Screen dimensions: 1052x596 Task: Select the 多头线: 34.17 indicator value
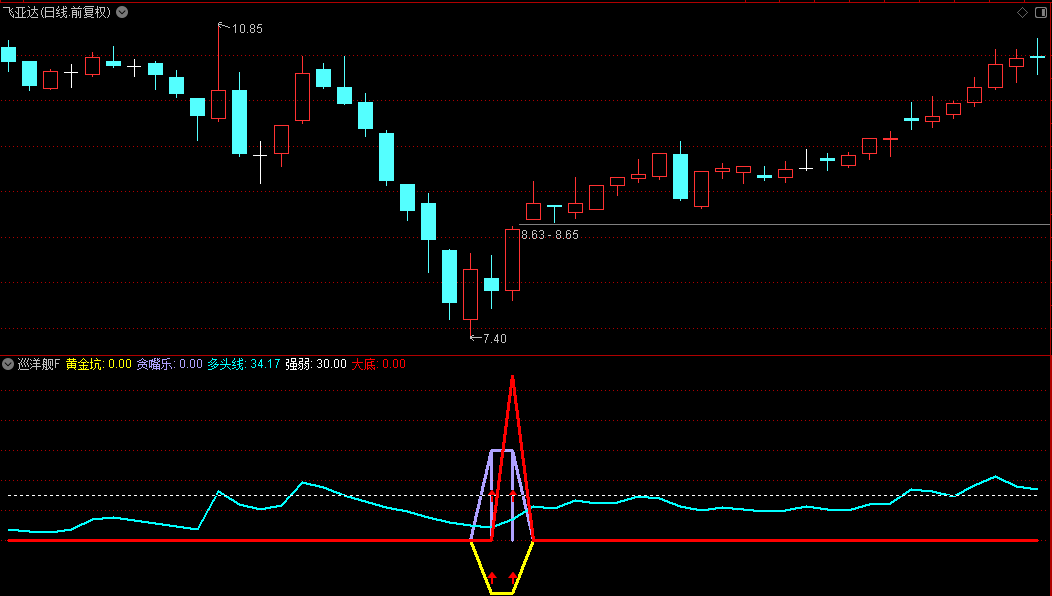(244, 364)
